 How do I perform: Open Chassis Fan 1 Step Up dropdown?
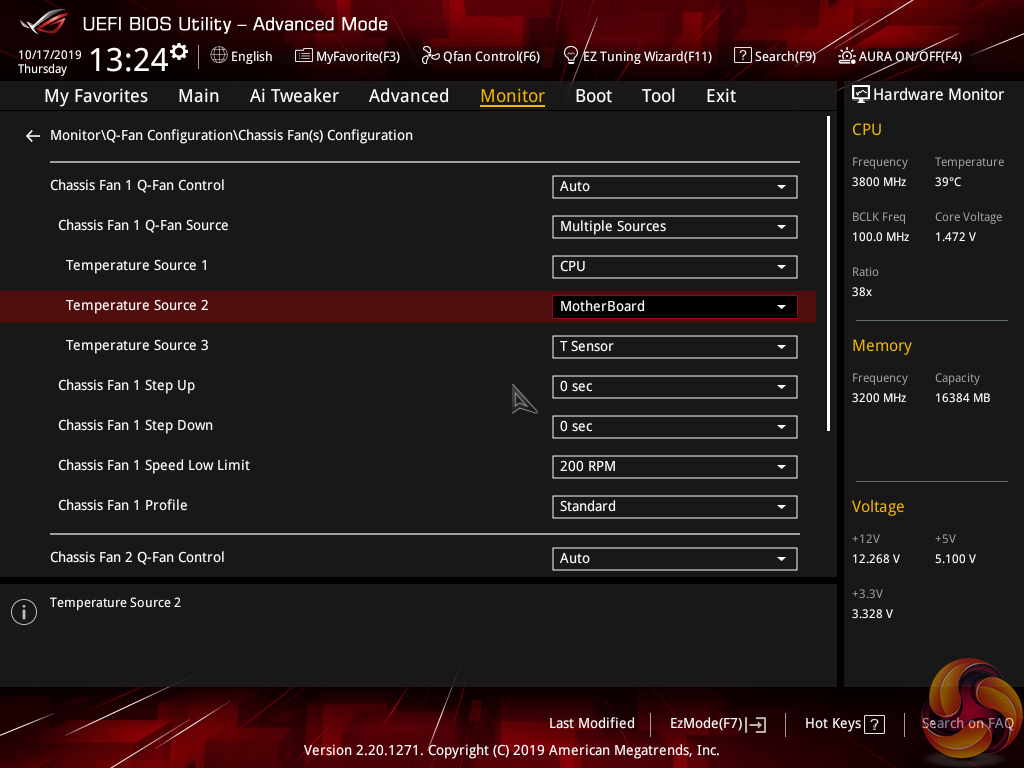(x=675, y=387)
